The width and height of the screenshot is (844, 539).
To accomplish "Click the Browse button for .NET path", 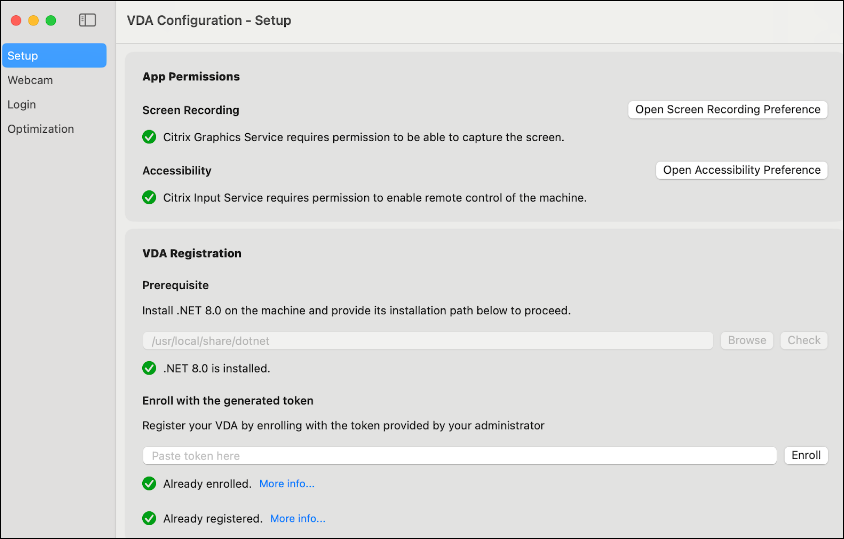I will point(747,340).
